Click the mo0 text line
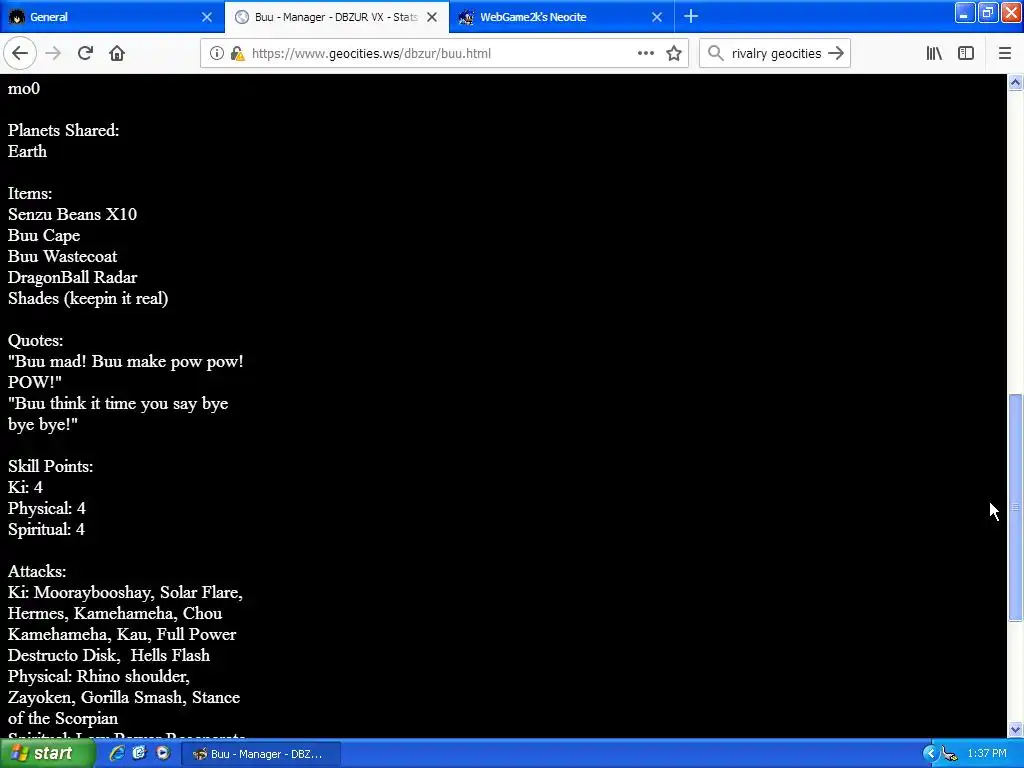The width and height of the screenshot is (1024, 768). coord(24,89)
